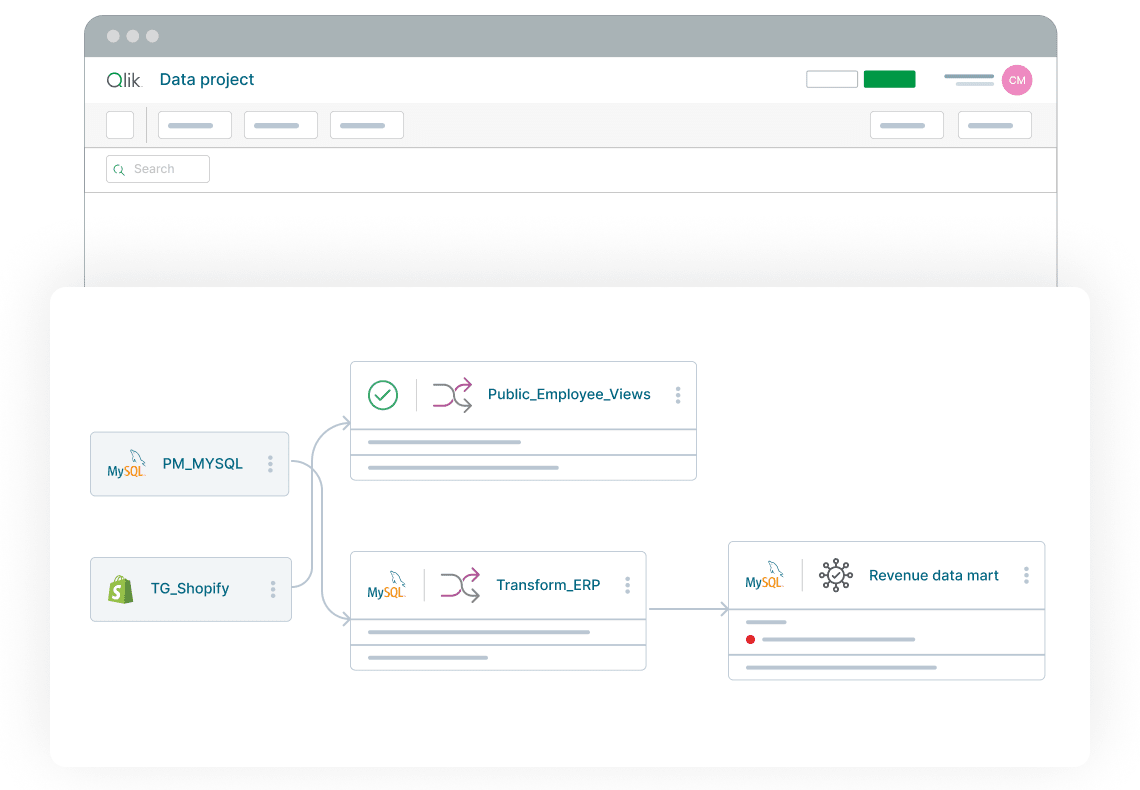
Task: Select the Public_Employee_Views title
Action: (x=569, y=395)
